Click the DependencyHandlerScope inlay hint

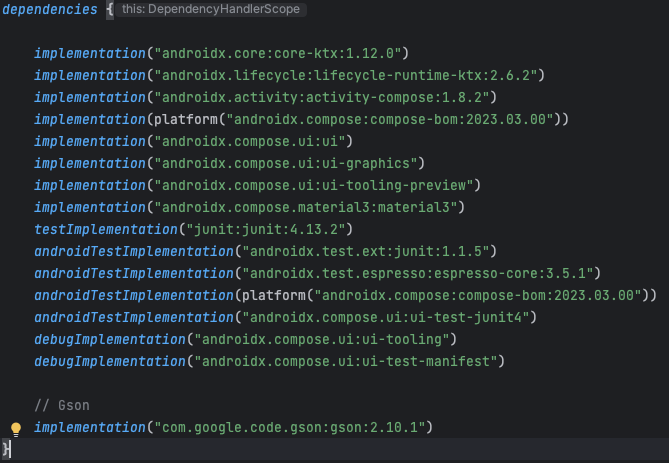pos(211,9)
